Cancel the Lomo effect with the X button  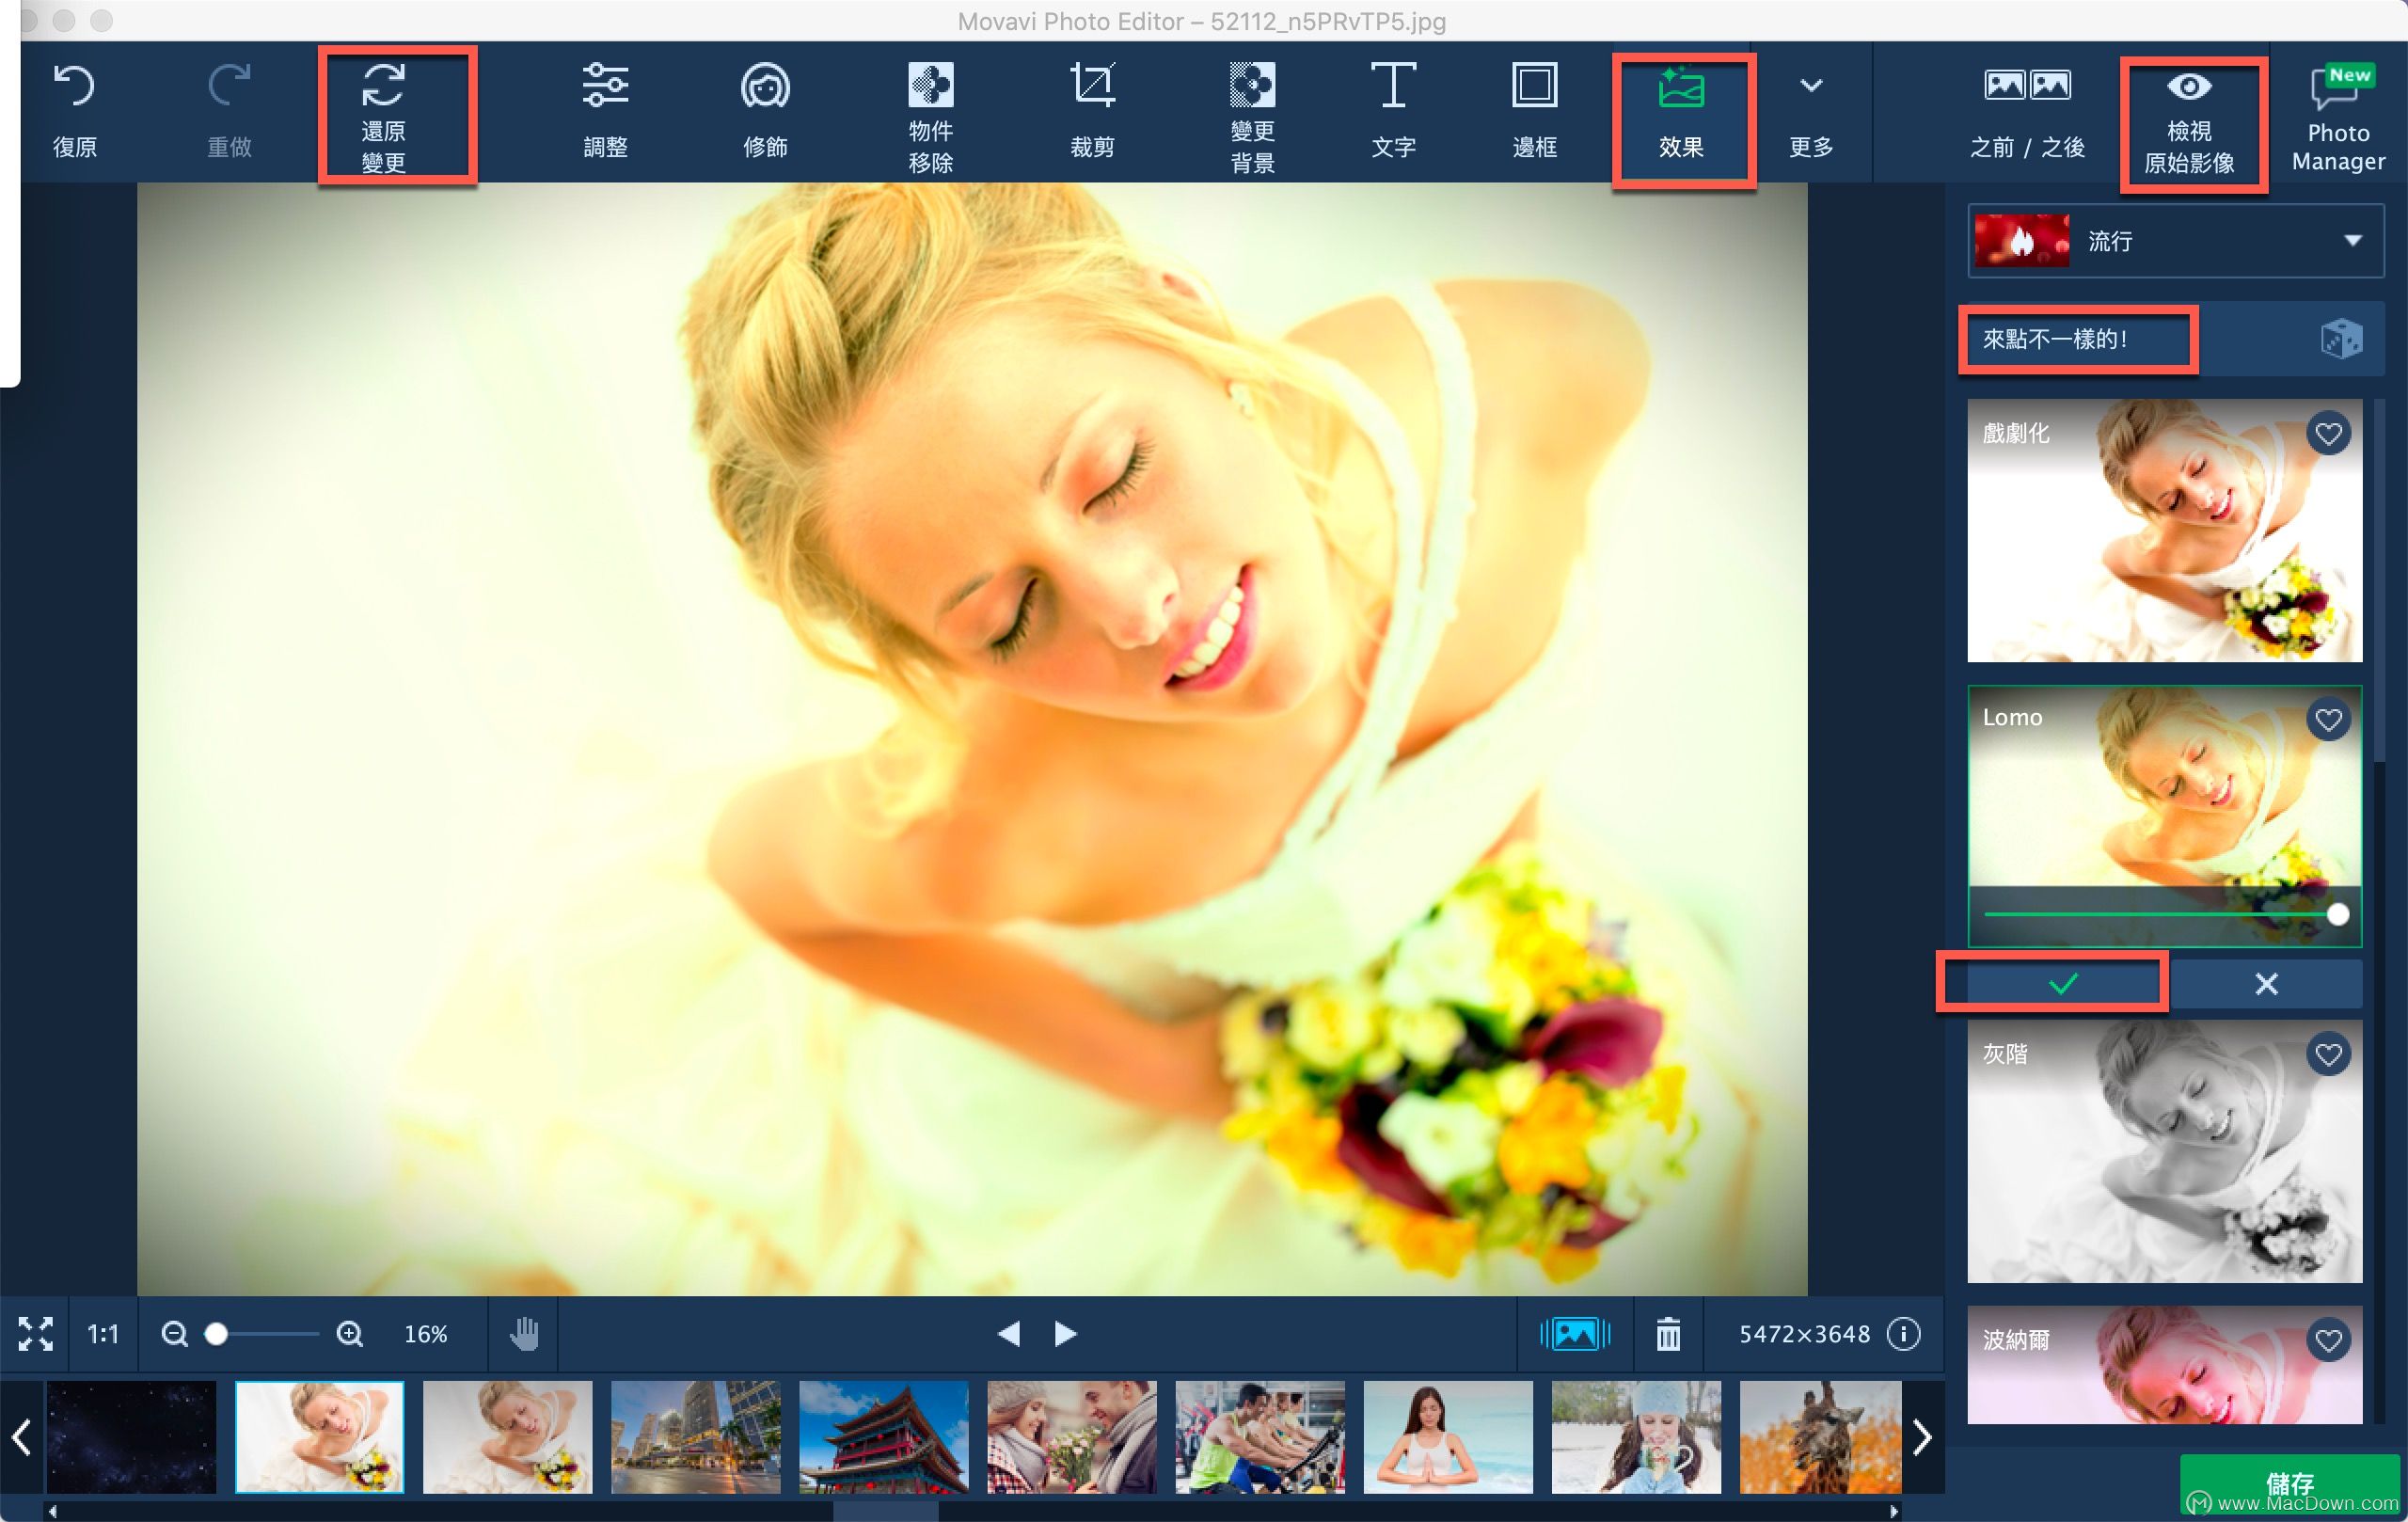tap(2266, 984)
